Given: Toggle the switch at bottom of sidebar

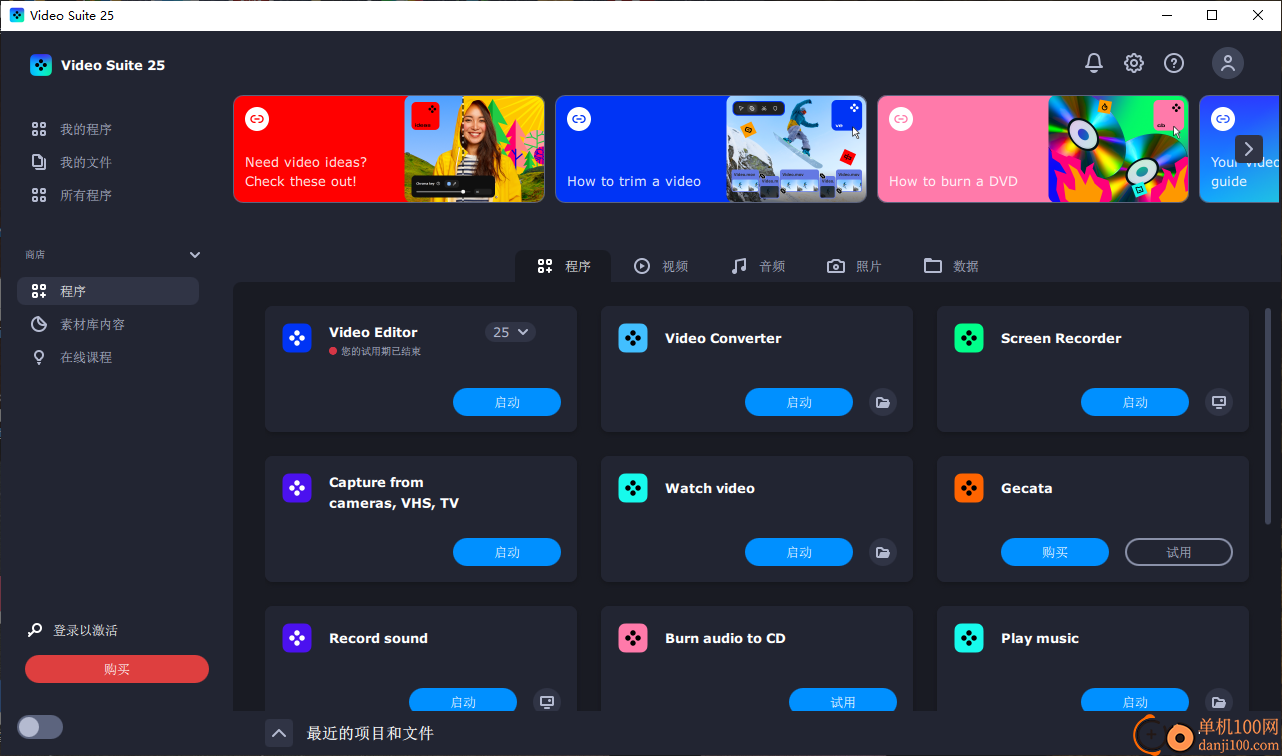Looking at the screenshot, I should coord(40,727).
